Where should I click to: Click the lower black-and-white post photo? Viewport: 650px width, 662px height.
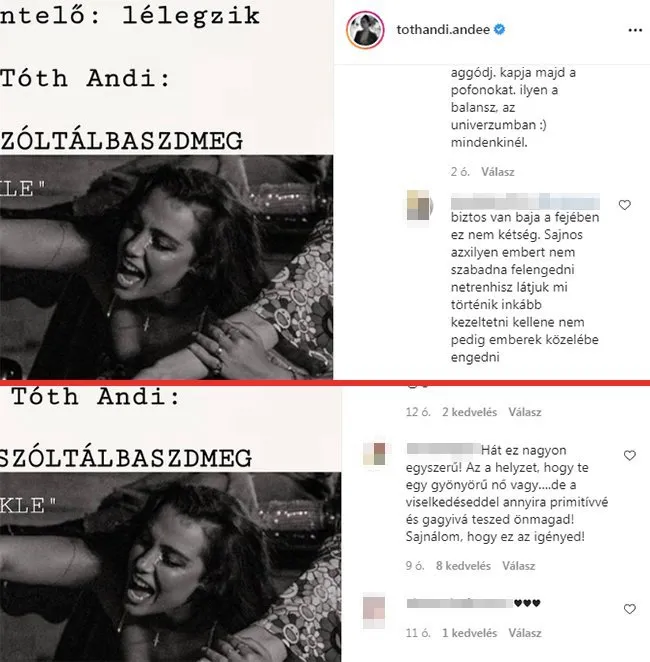[x=171, y=567]
